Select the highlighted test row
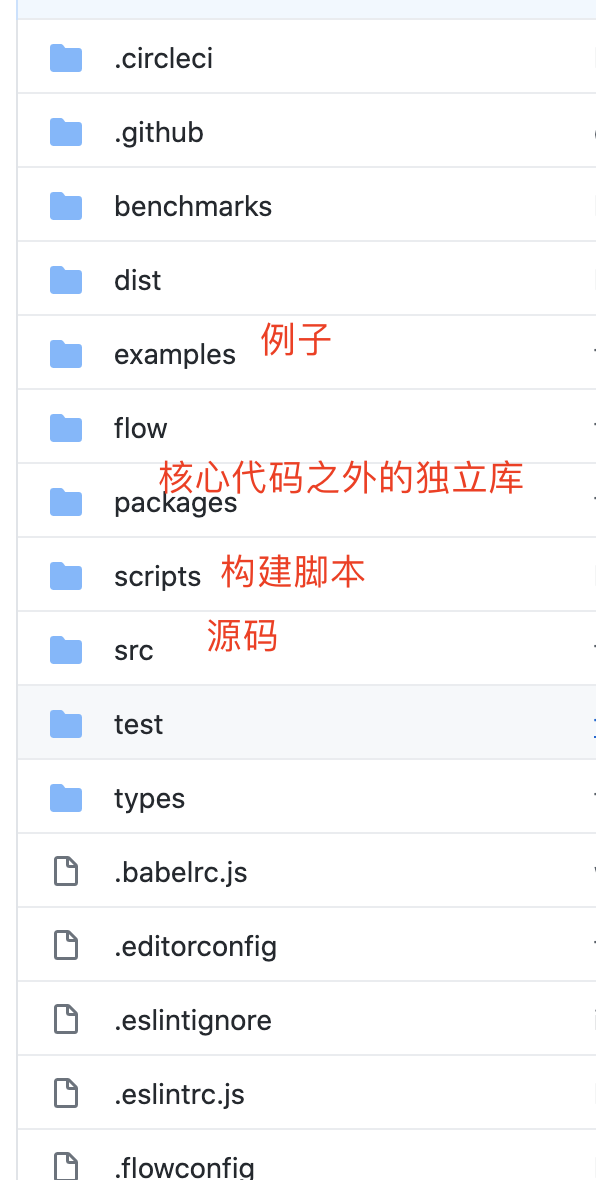The width and height of the screenshot is (596, 1180). tap(306, 723)
